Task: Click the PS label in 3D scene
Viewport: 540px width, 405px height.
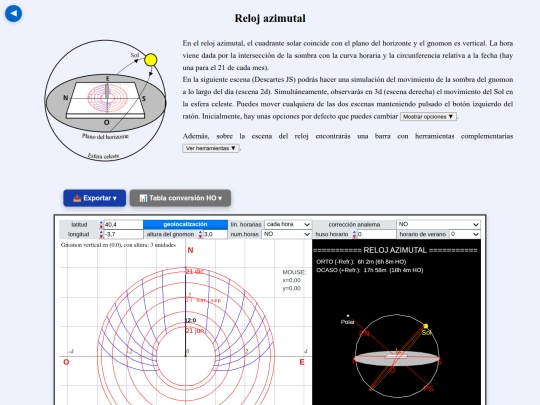Action: tap(428, 389)
